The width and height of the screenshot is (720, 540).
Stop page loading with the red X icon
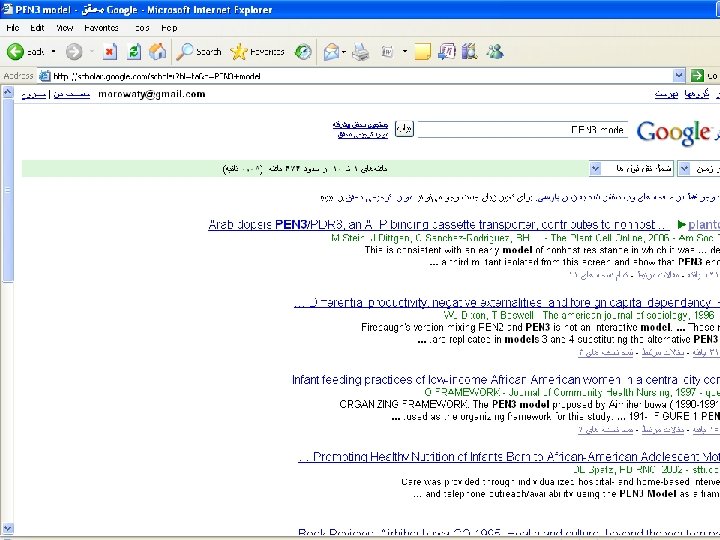pos(109,52)
